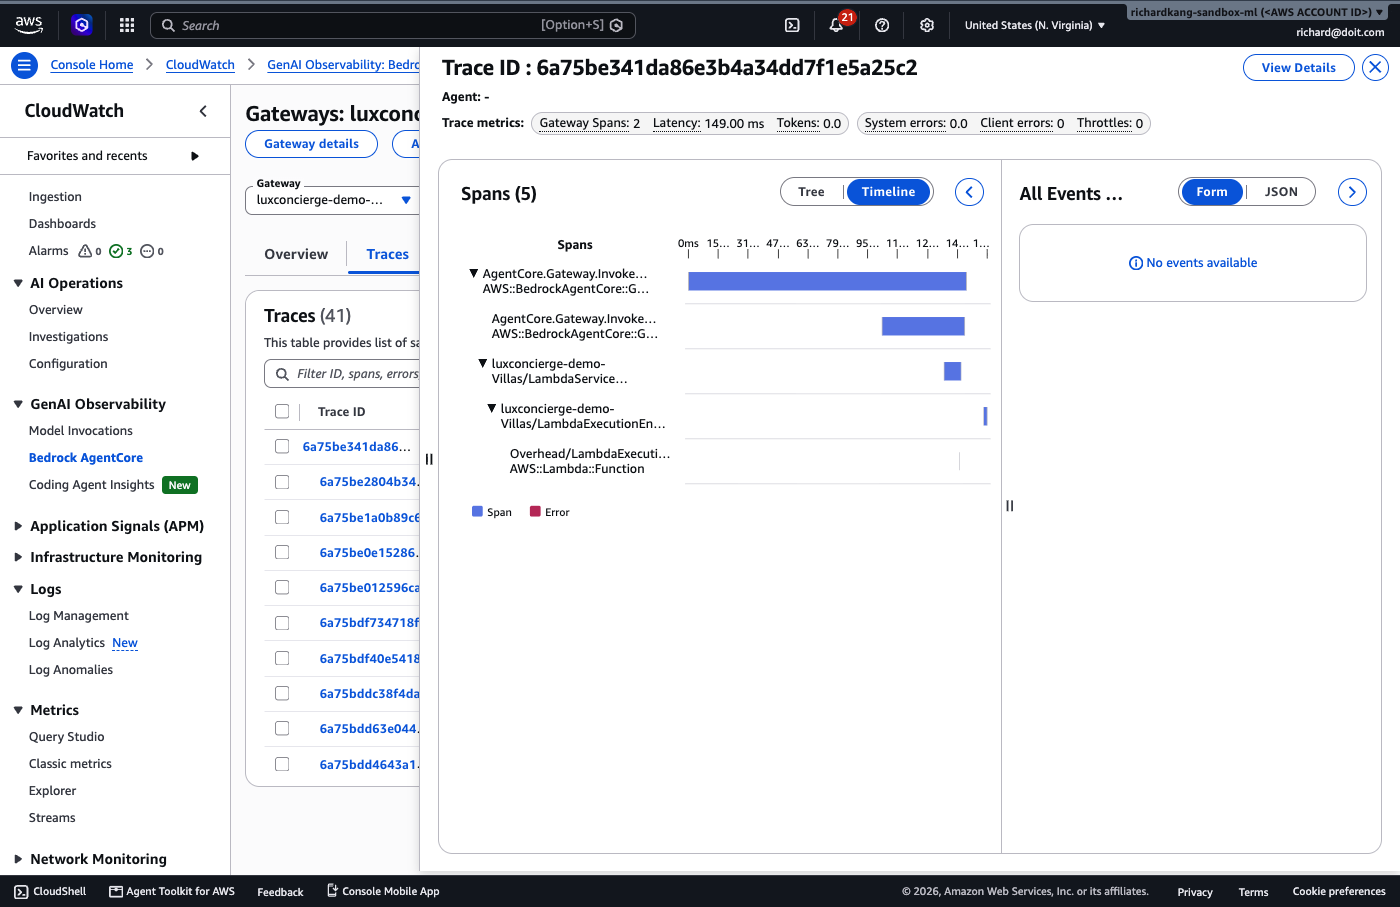Click the CloudShell icon in footer

pos(21,891)
